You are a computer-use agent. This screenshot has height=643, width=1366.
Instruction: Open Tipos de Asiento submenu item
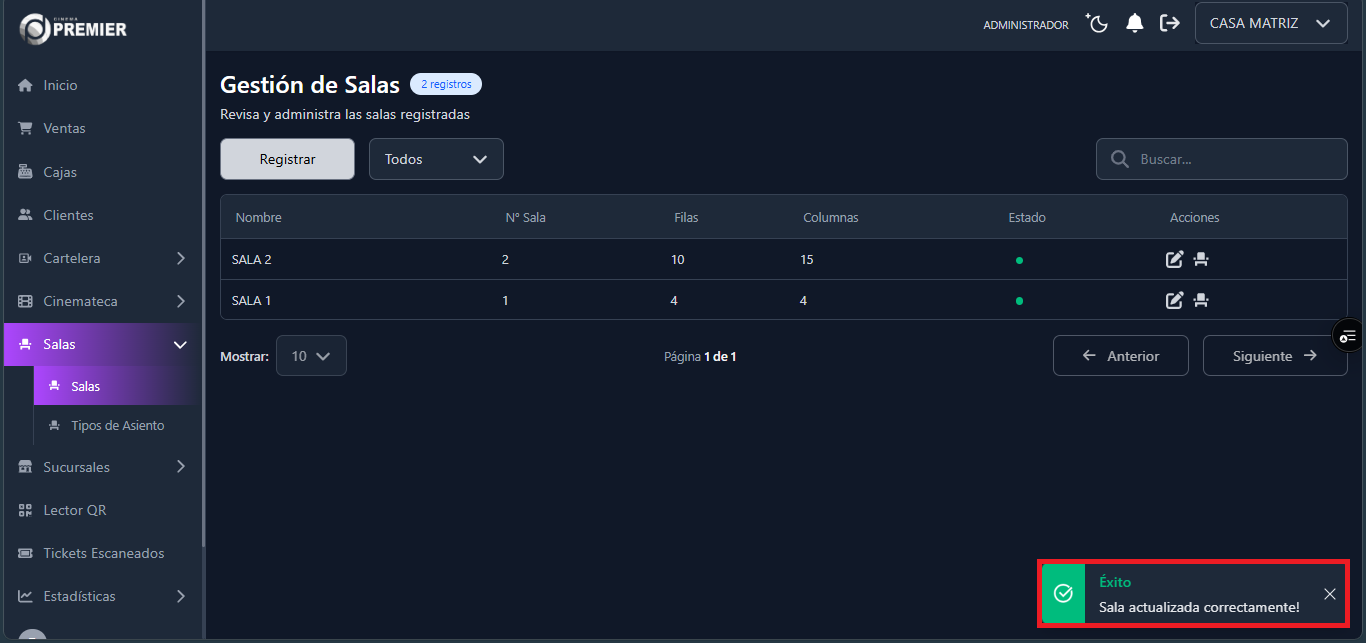pos(117,425)
